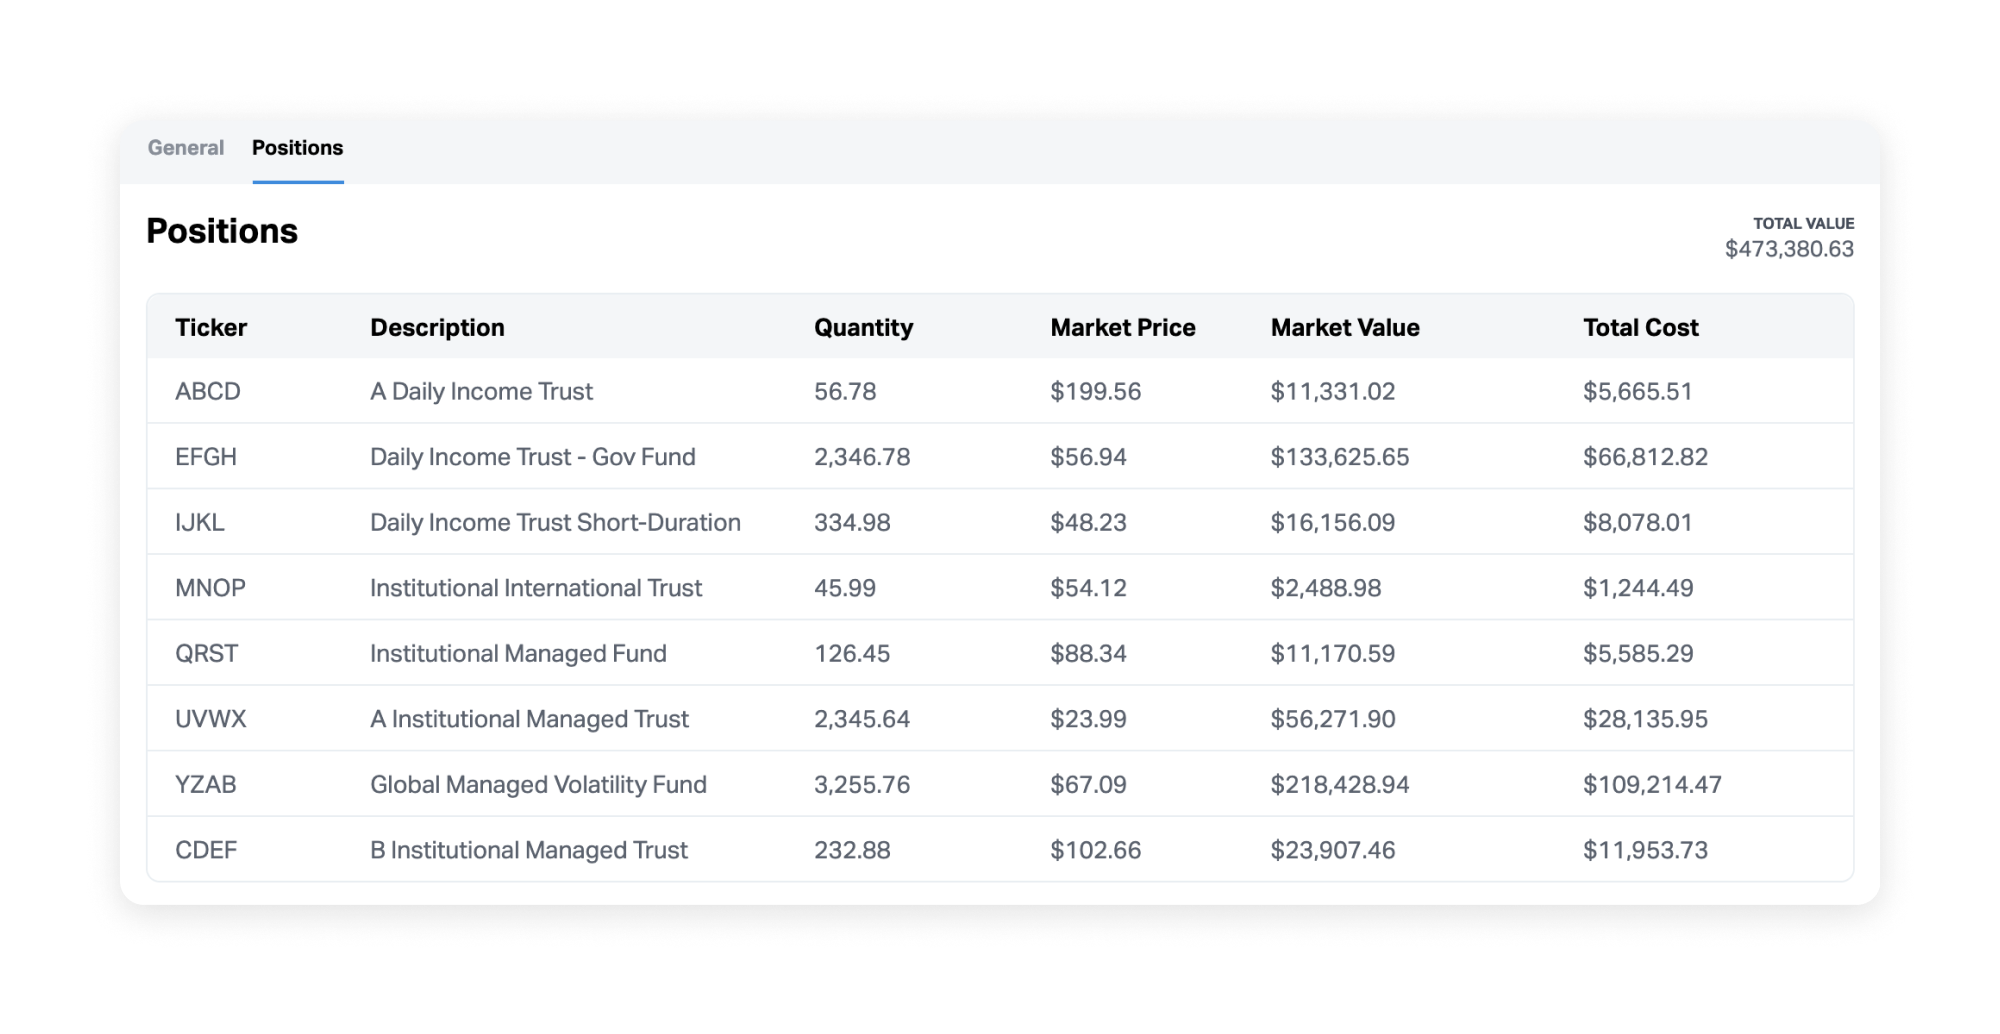The image size is (2000, 1034).
Task: Sort by the Total Cost column header
Action: (1641, 328)
